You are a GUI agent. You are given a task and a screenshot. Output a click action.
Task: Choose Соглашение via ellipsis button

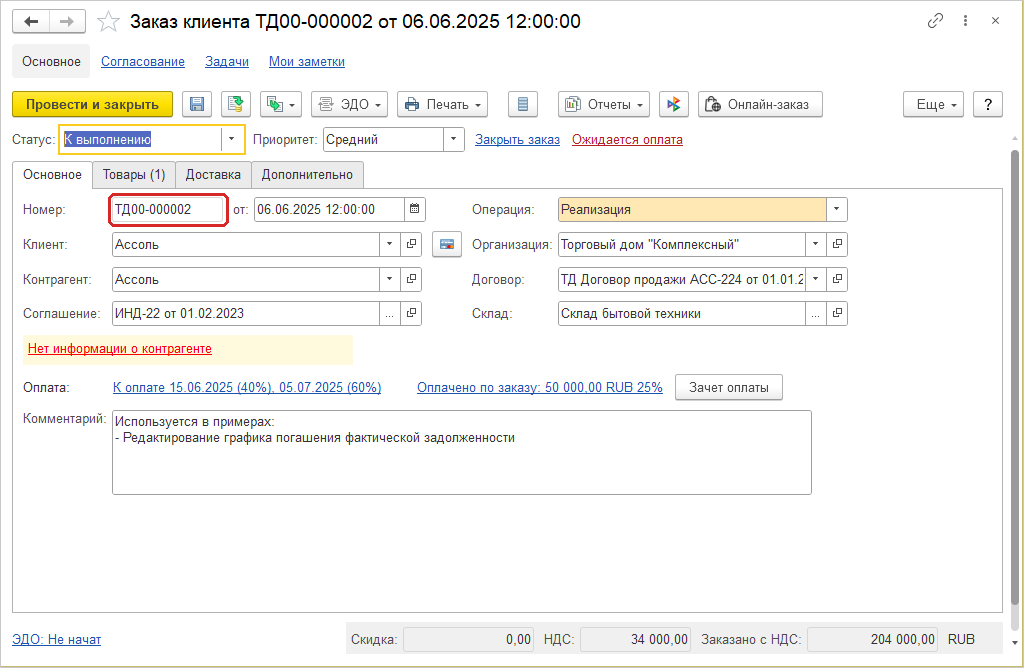pyautogui.click(x=390, y=313)
